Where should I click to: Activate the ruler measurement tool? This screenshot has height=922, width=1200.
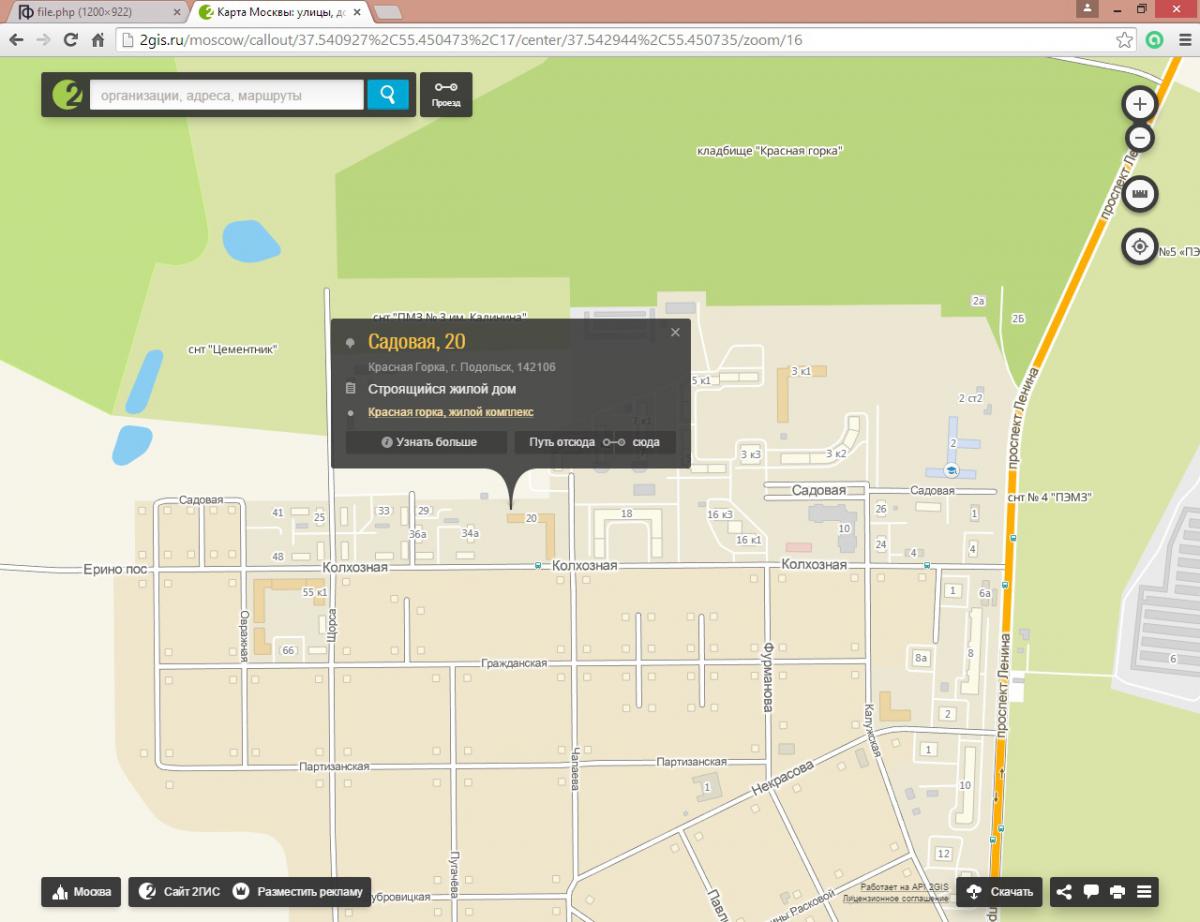1139,194
